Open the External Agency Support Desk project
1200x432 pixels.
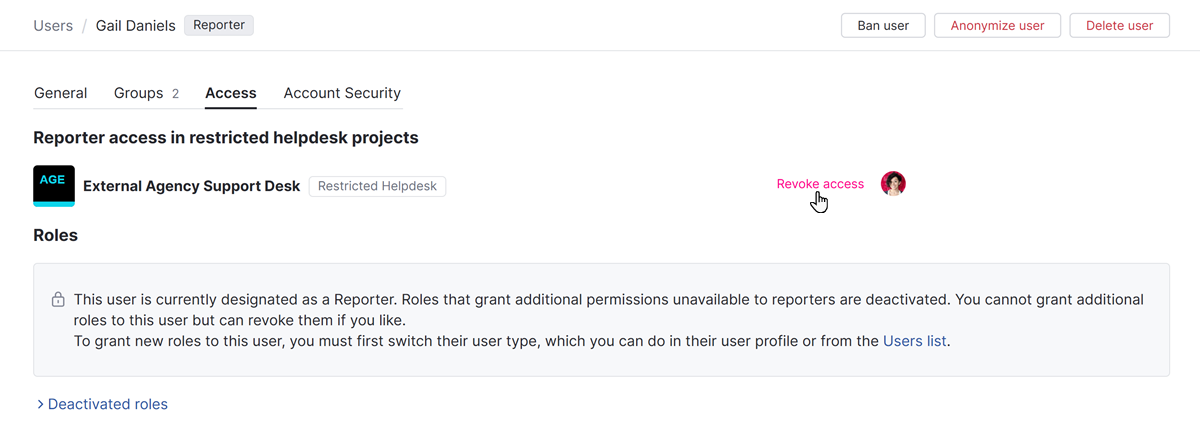192,186
